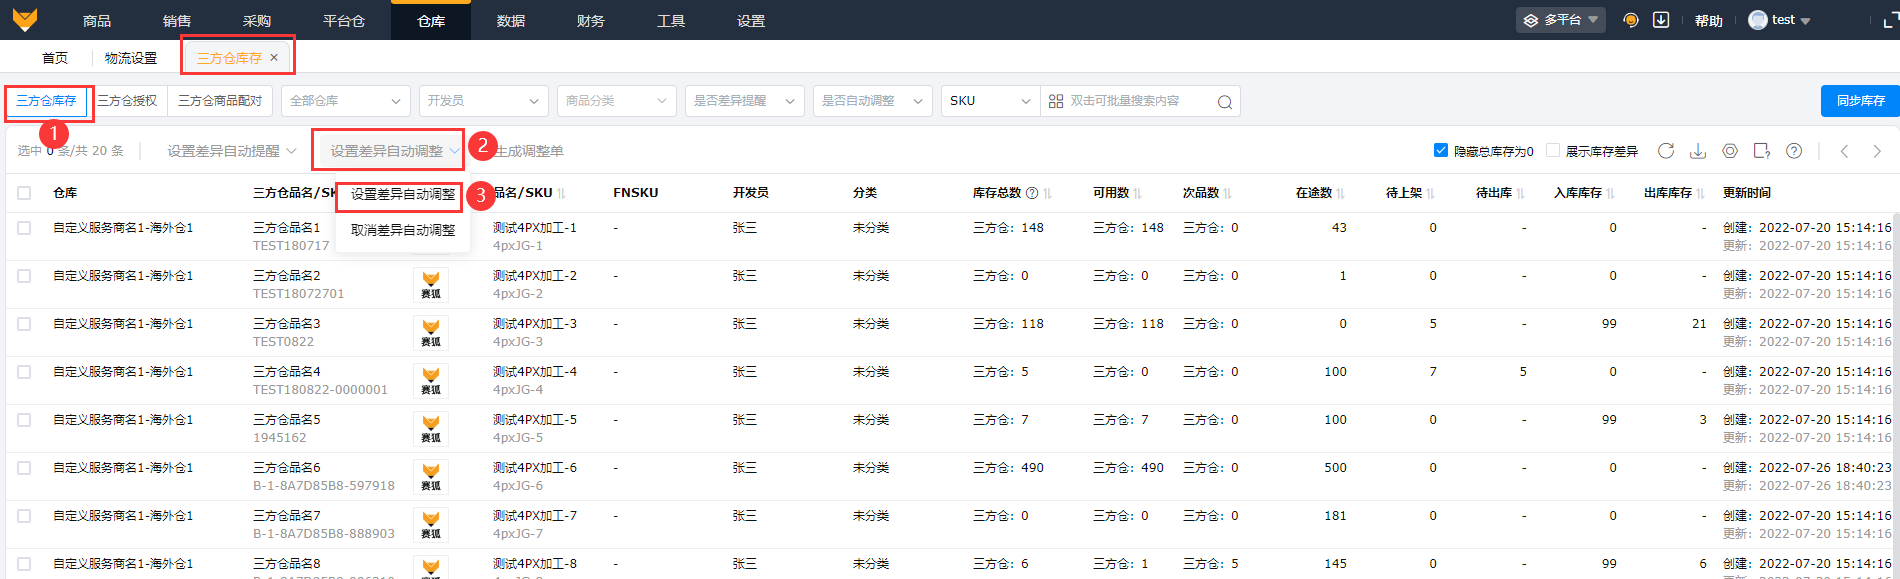Open the 销售 top menu
The height and width of the screenshot is (579, 1900).
[177, 20]
